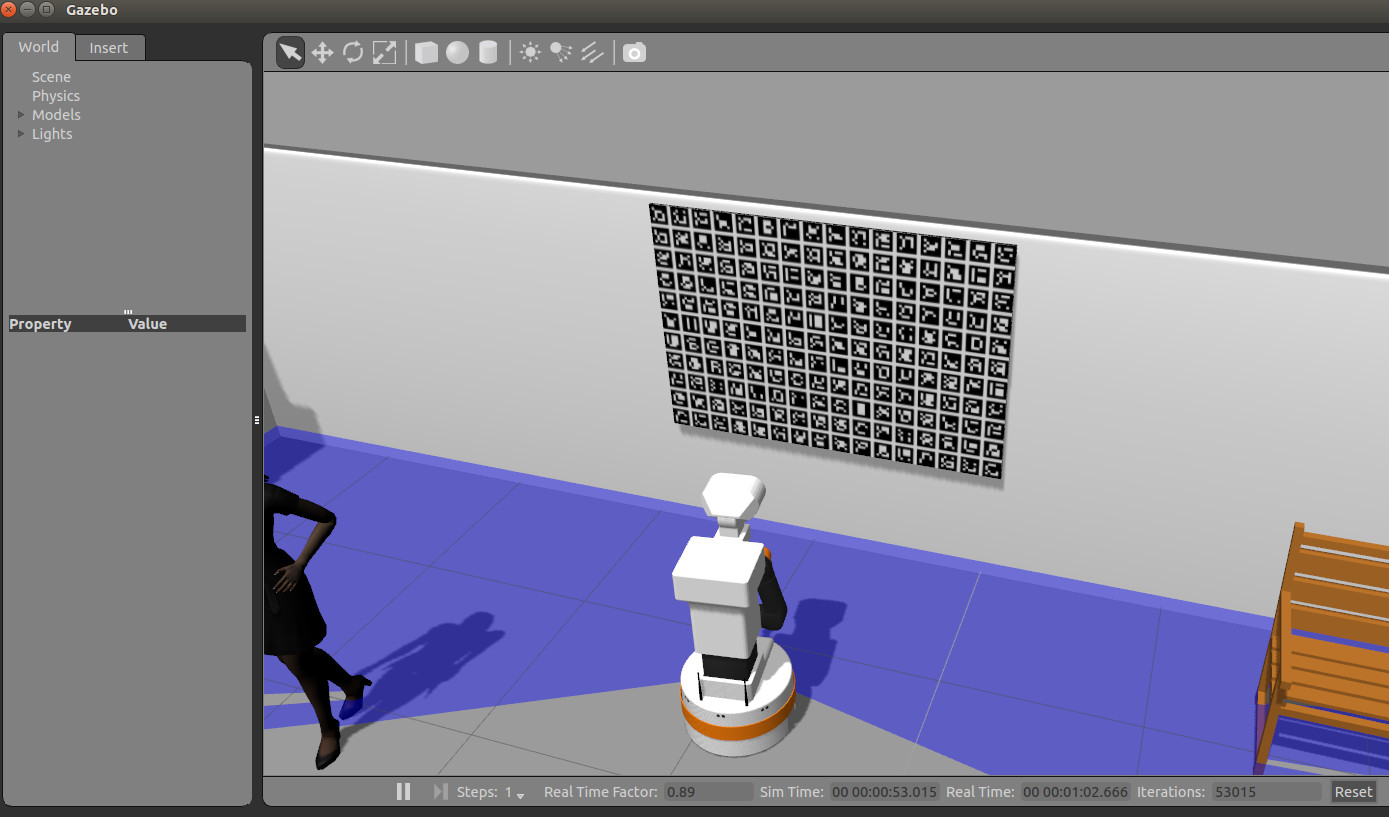This screenshot has width=1389, height=817.
Task: Expand the Lights tree node
Action: tap(21, 134)
